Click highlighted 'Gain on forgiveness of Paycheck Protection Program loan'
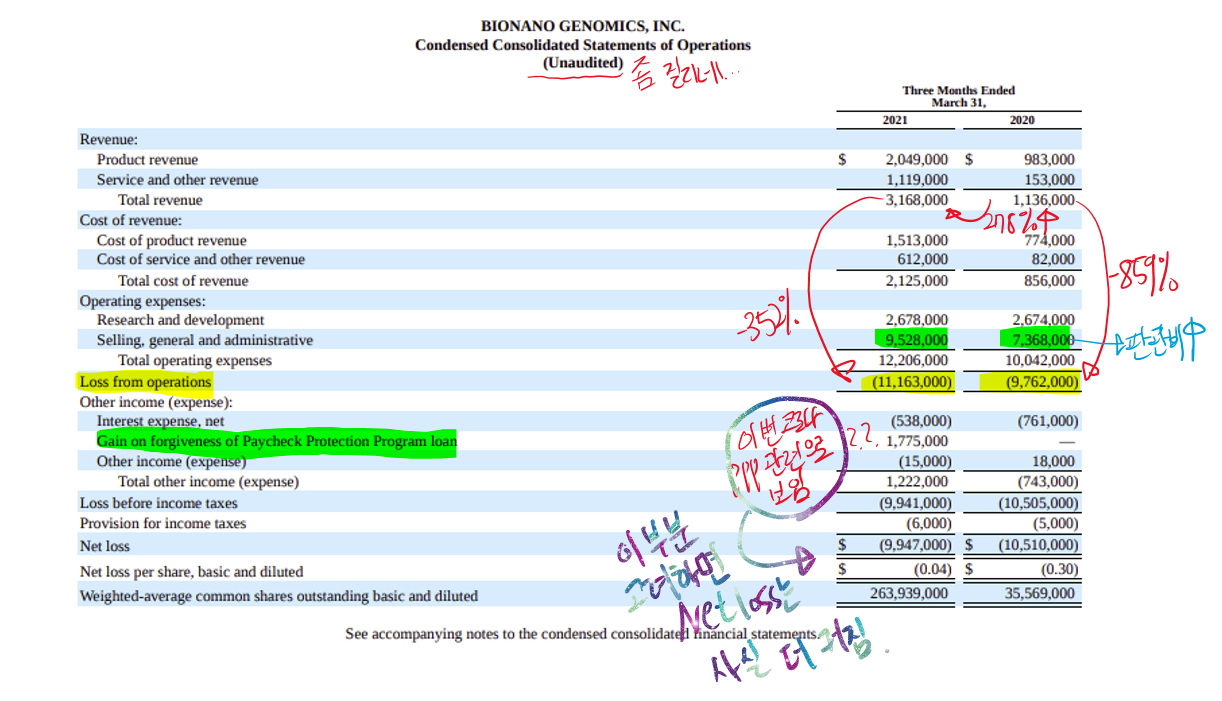 click(276, 441)
